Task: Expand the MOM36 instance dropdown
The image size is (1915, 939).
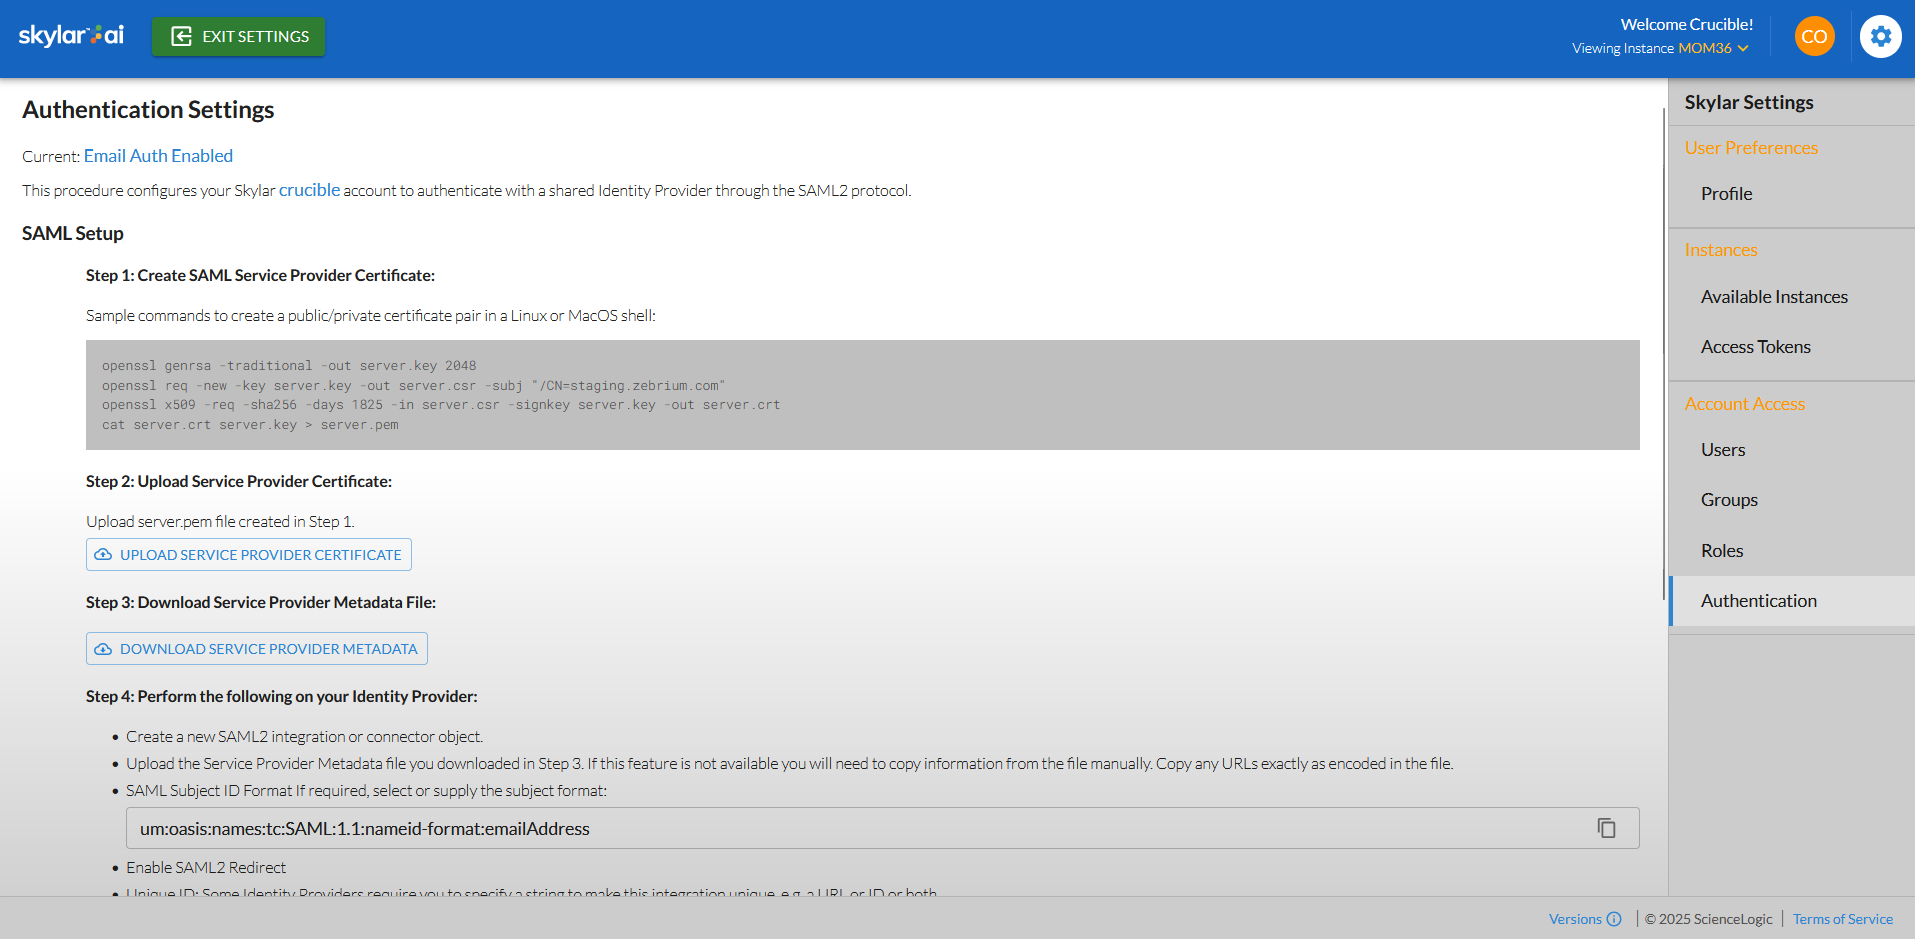Action: [1713, 48]
